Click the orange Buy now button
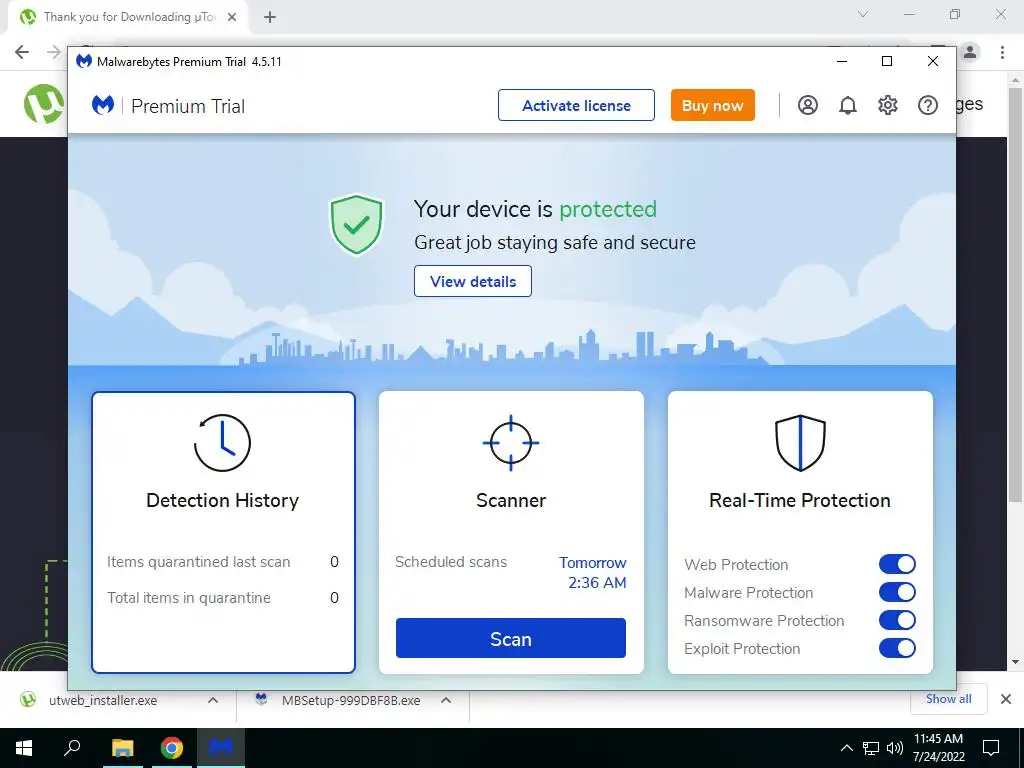Image resolution: width=1024 pixels, height=768 pixels. (712, 105)
